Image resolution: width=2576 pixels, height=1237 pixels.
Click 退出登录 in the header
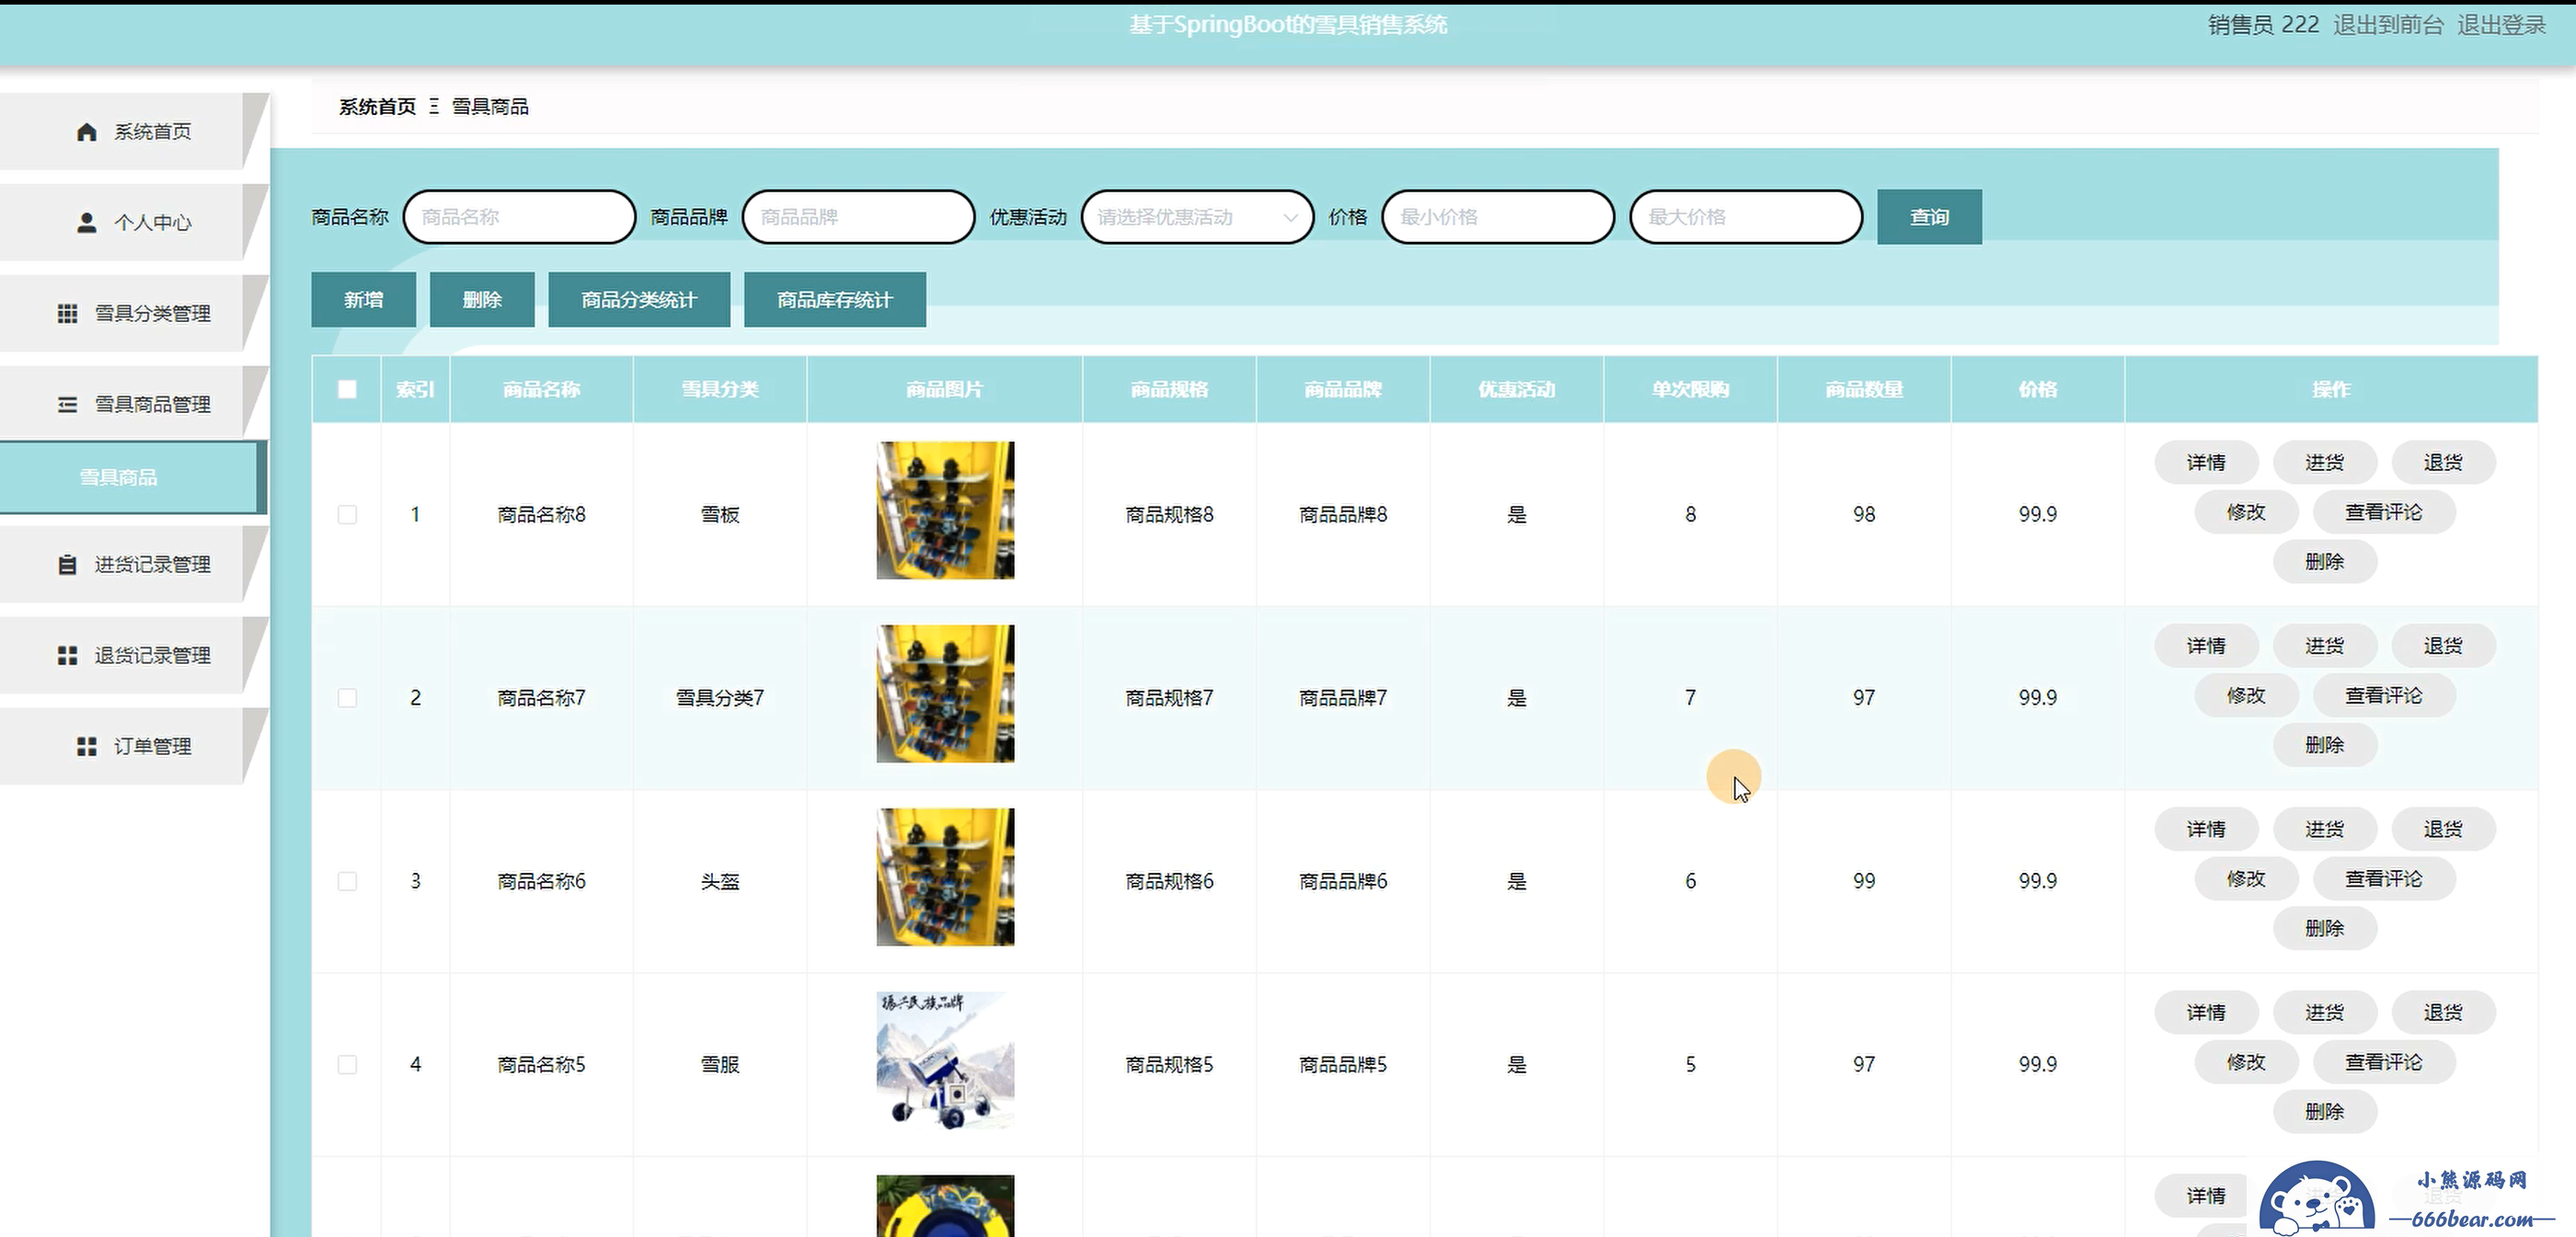point(2501,25)
